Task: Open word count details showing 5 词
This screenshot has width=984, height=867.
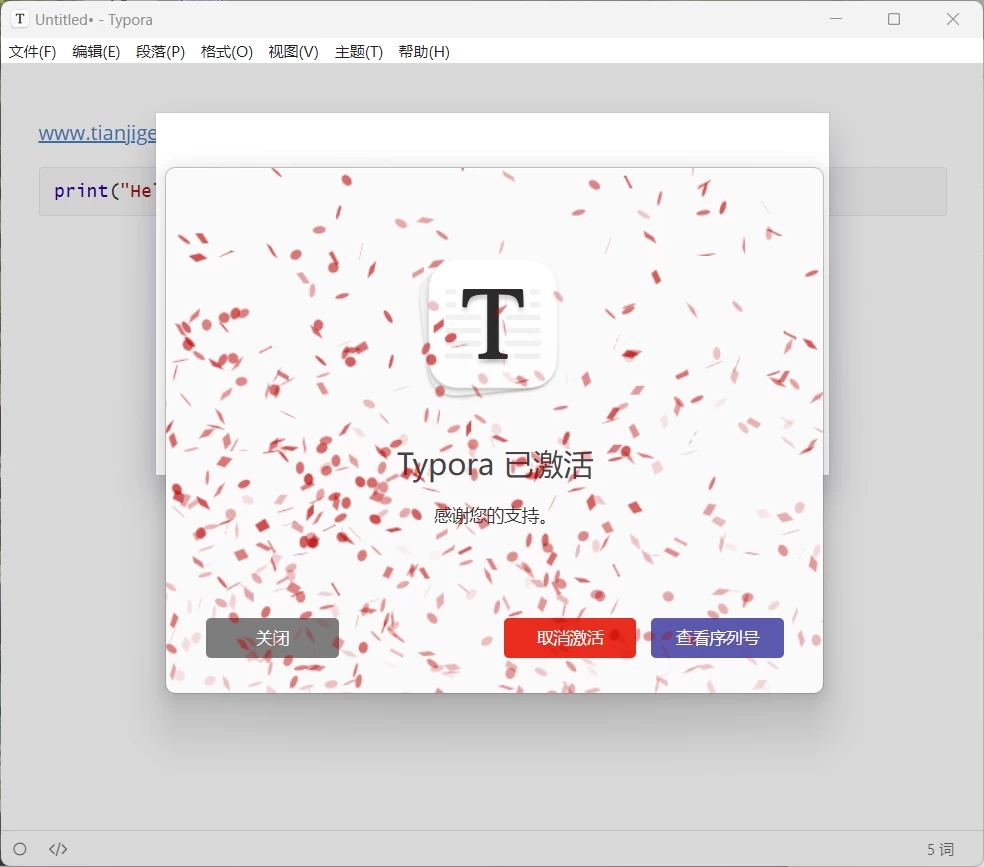Action: click(x=940, y=849)
